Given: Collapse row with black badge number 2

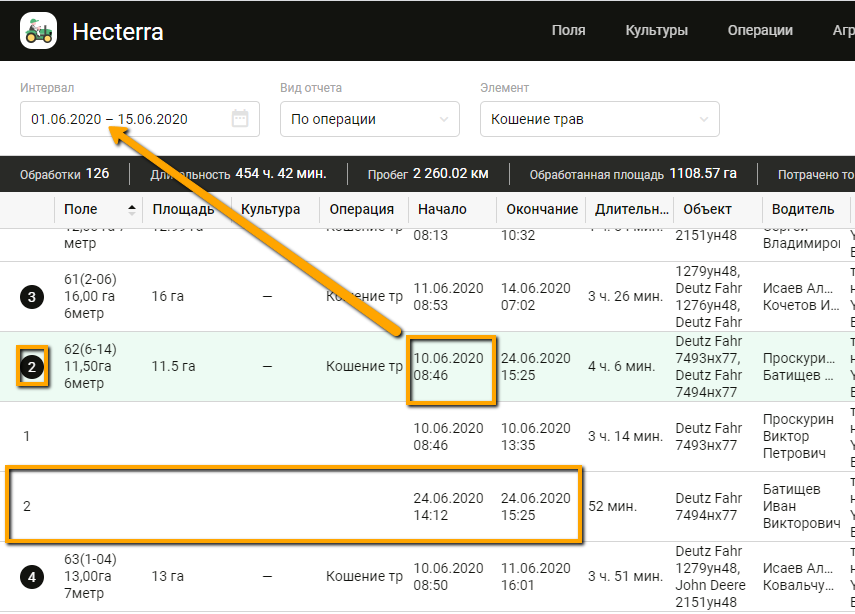Looking at the screenshot, I should (x=32, y=367).
